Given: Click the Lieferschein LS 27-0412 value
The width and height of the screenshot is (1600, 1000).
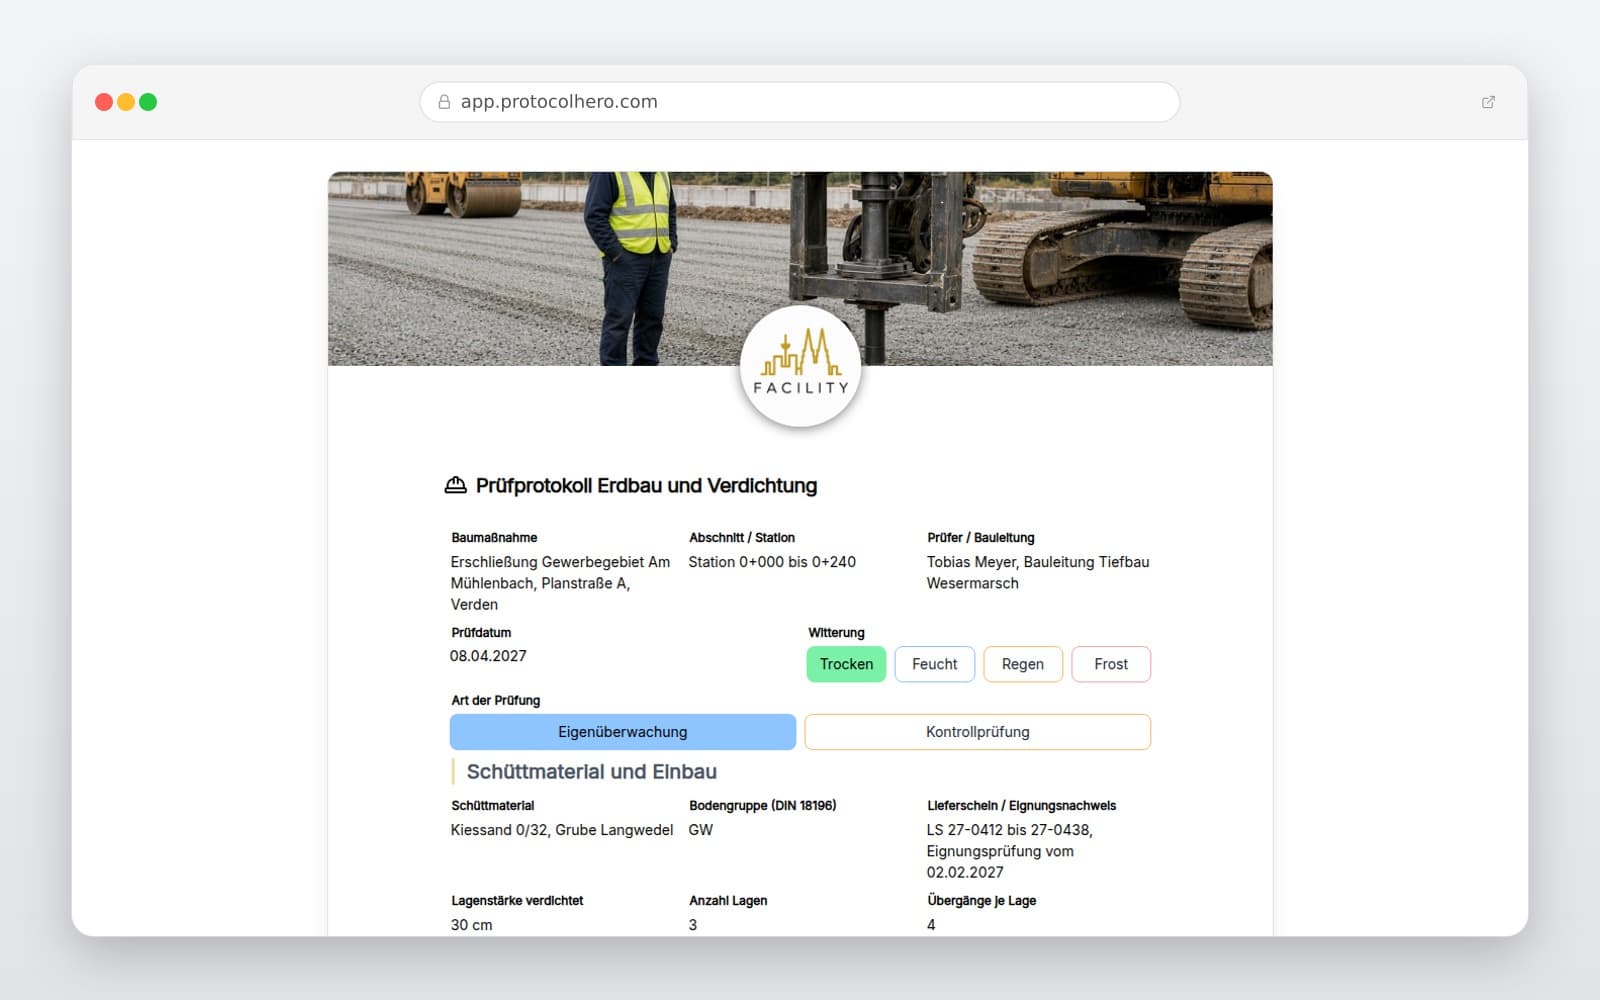Looking at the screenshot, I should [x=1010, y=851].
